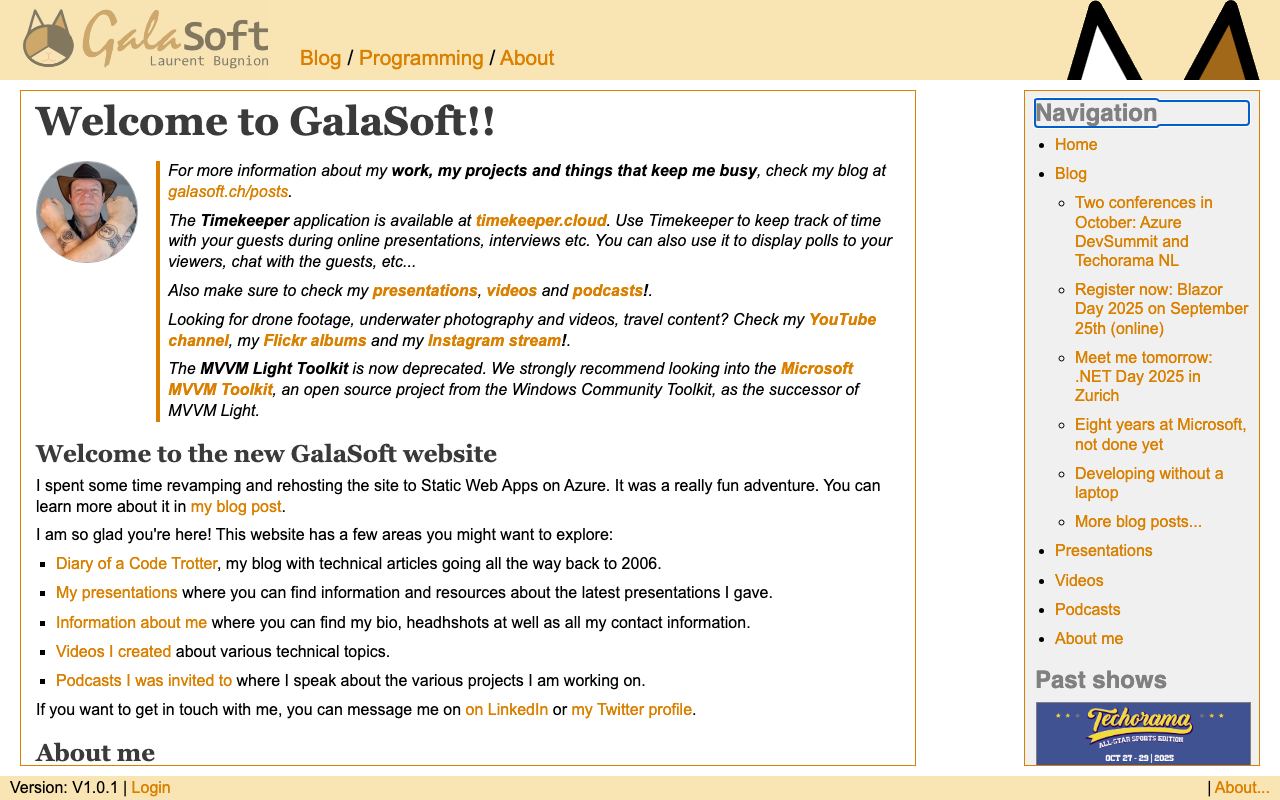Open the 'Videos I created' link
This screenshot has height=800, width=1280.
(113, 651)
